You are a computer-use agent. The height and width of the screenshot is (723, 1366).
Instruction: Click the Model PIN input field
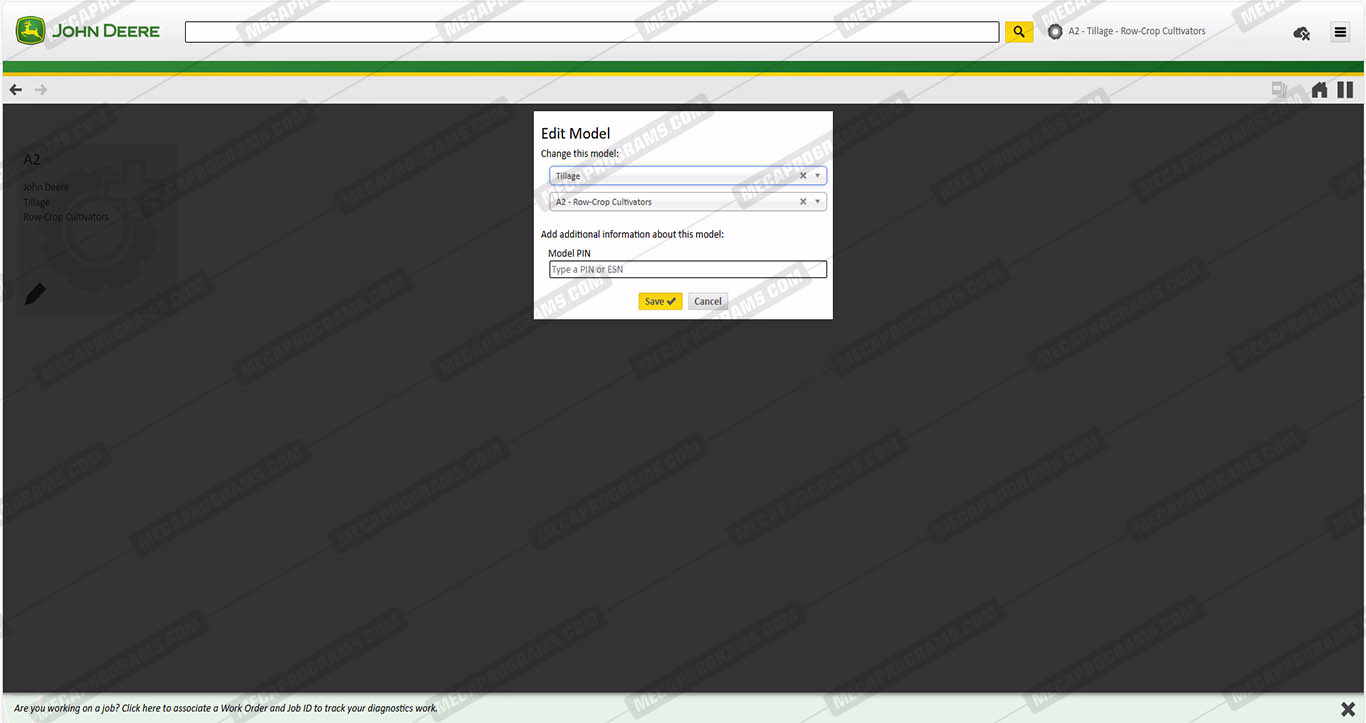[687, 270]
